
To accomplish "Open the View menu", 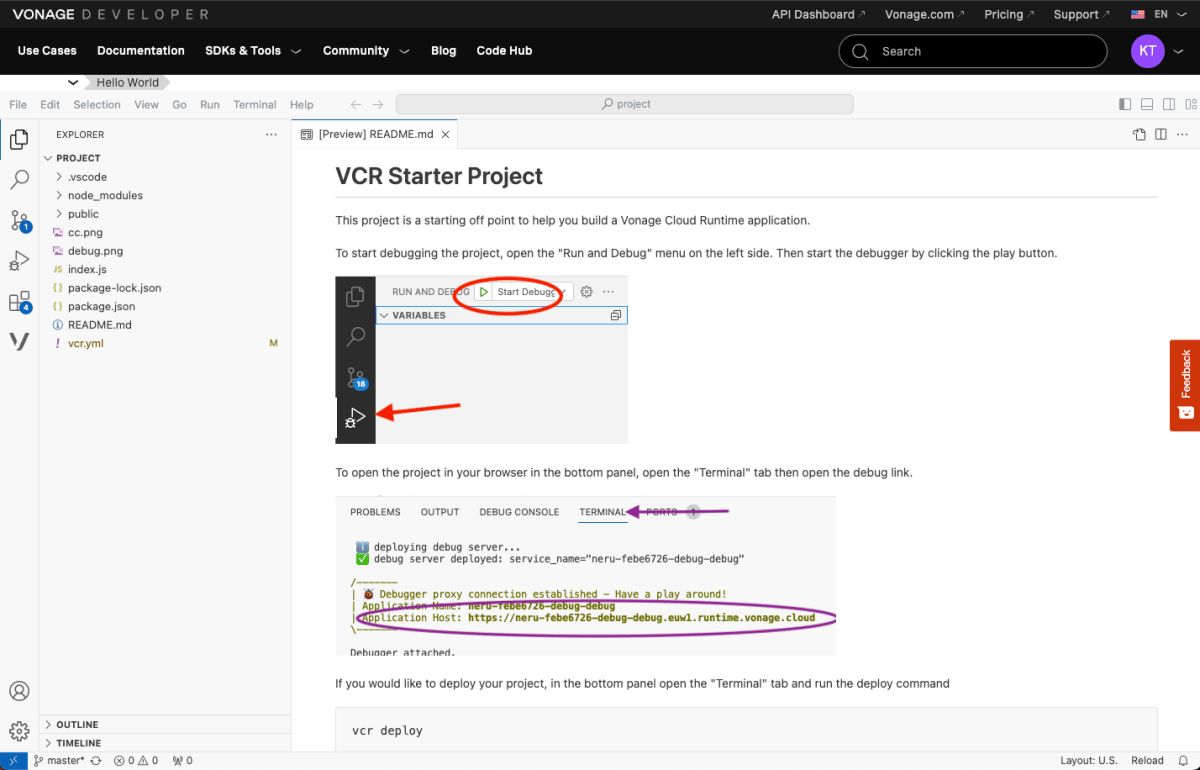I will (146, 104).
